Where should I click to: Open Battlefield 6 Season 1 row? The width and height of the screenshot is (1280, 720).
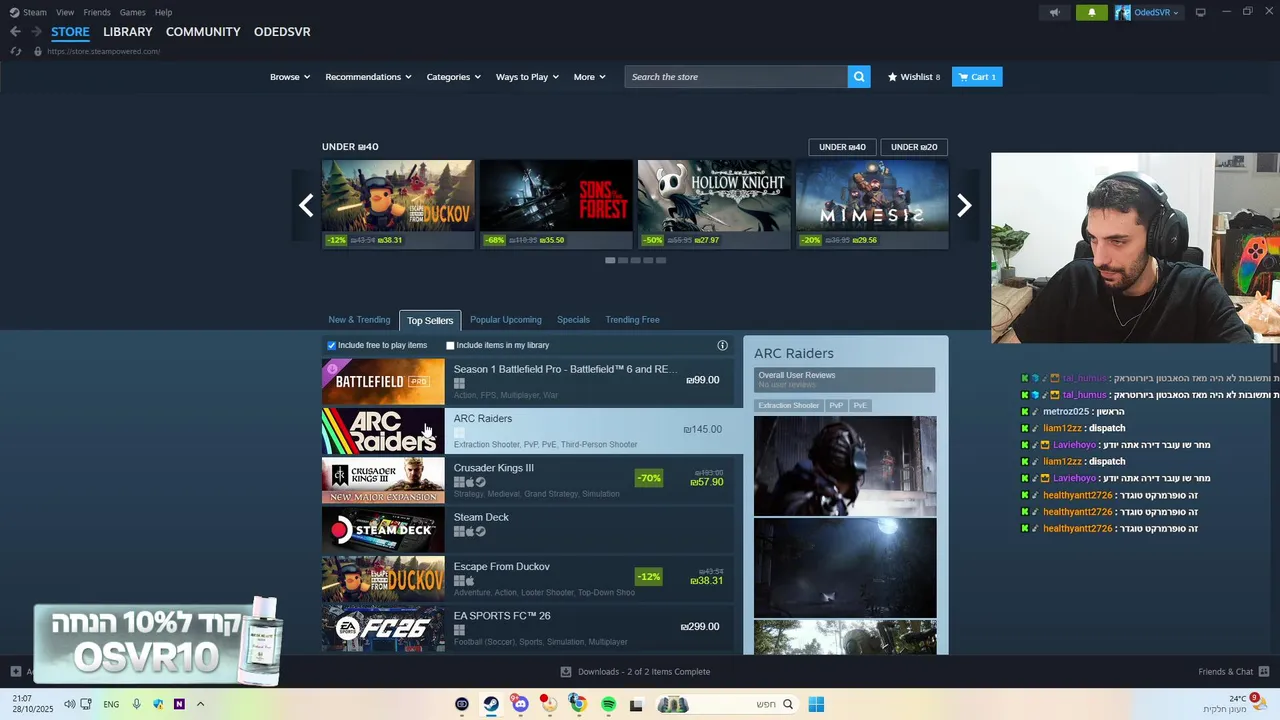point(528,381)
